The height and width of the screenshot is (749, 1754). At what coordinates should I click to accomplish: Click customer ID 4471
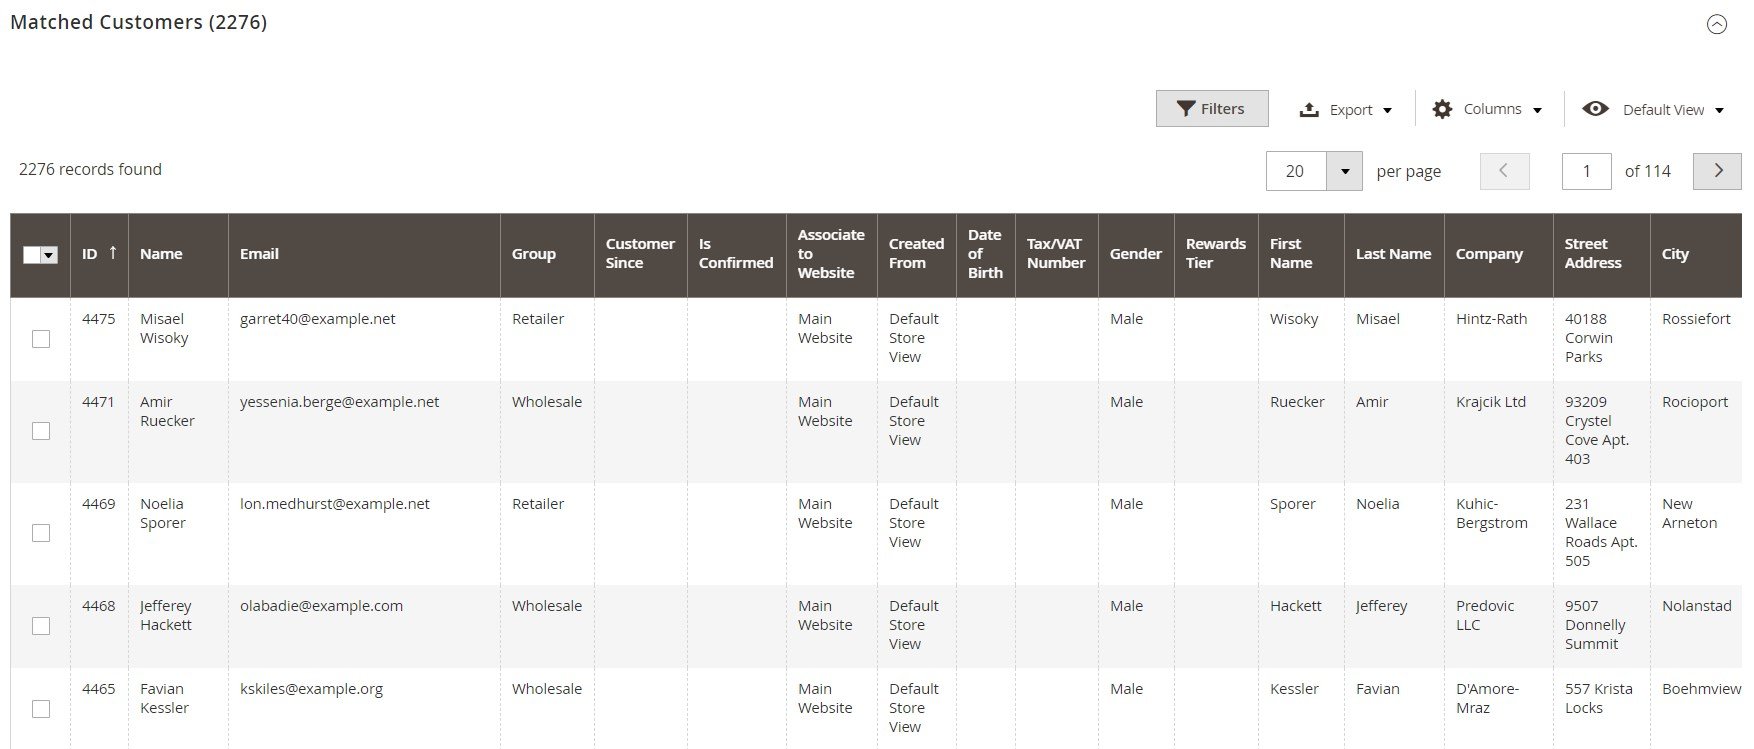98,402
